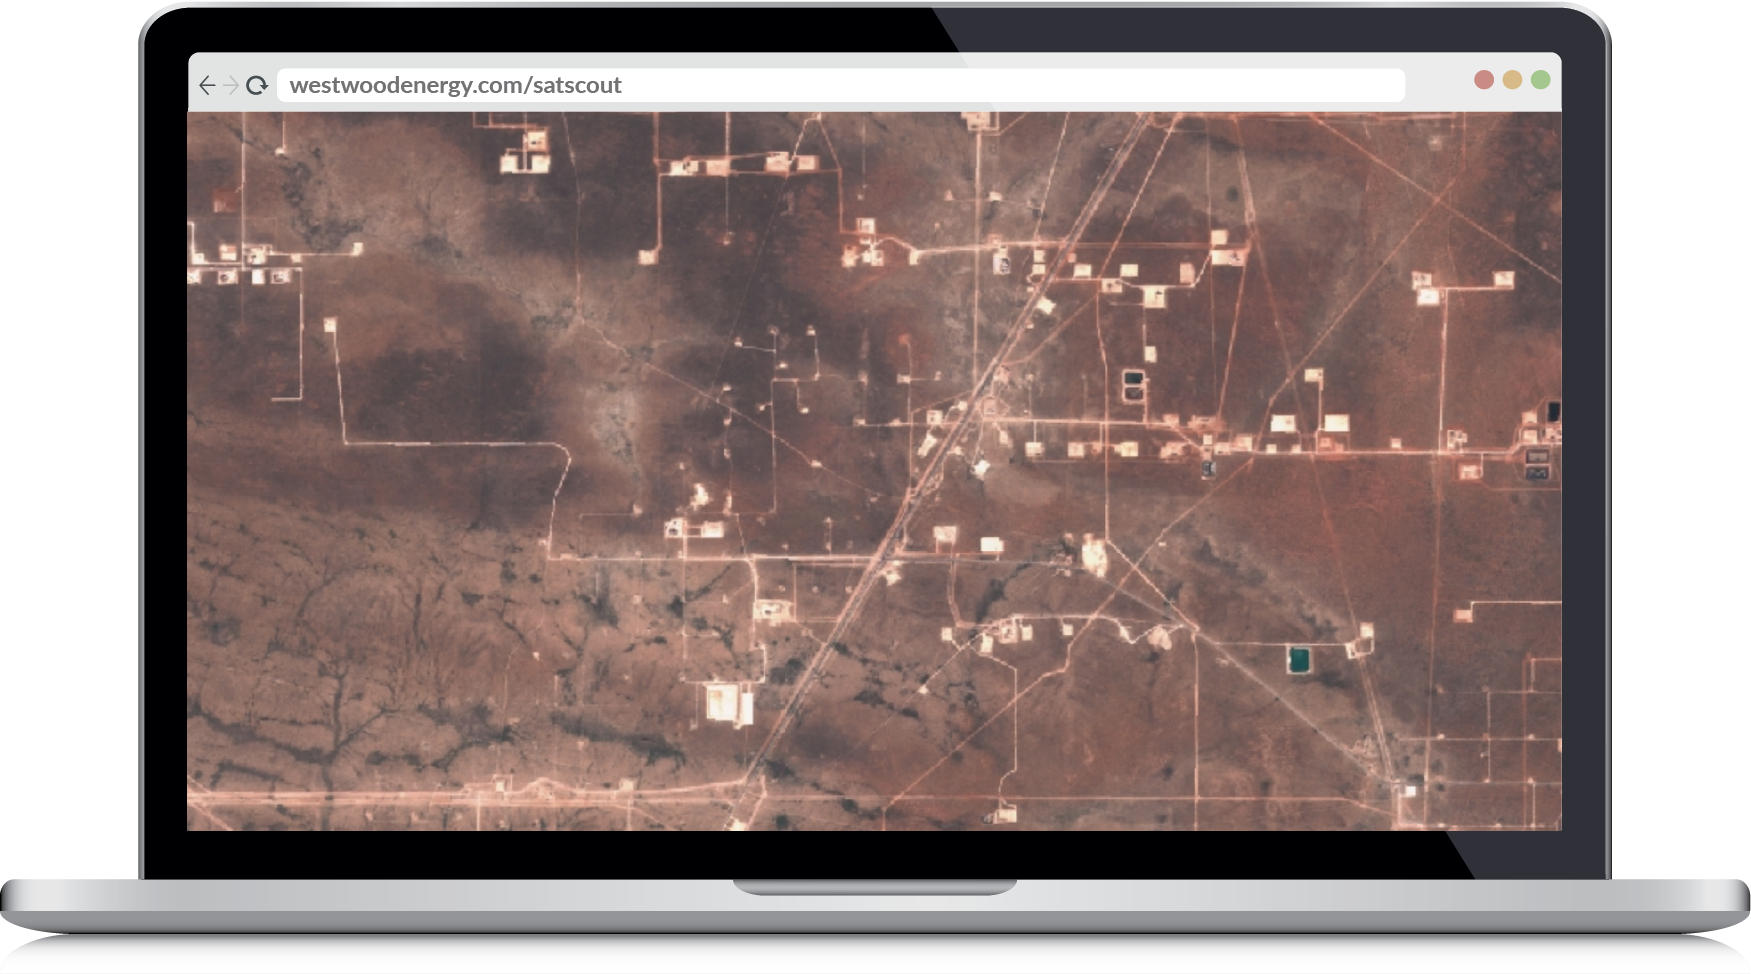Click the satellite map image

874,471
